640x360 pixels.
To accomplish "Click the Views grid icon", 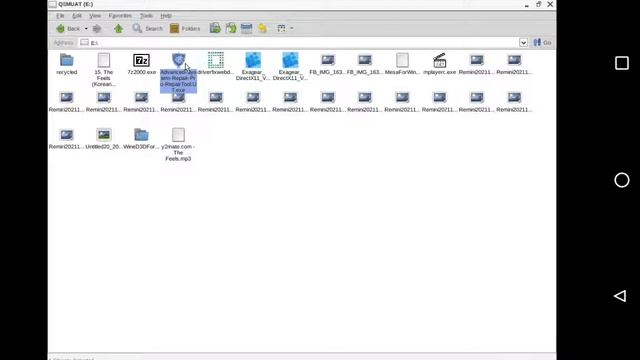I will point(281,28).
